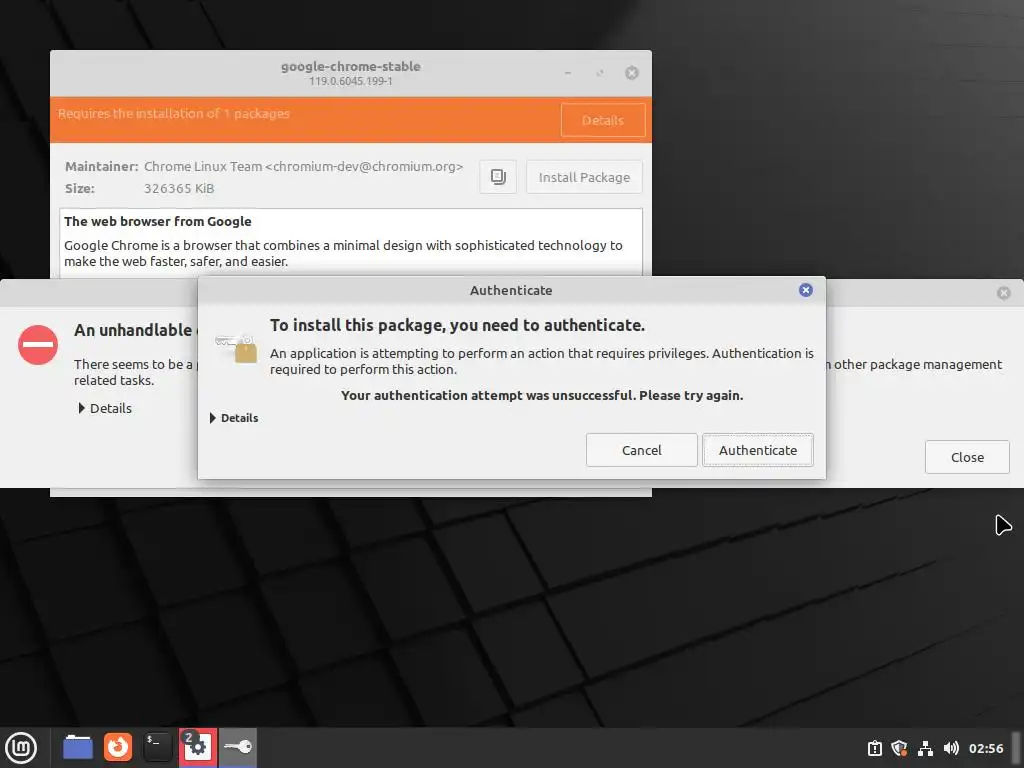This screenshot has width=1024, height=768.
Task: Close the error dialog with the Close button
Action: pos(967,457)
